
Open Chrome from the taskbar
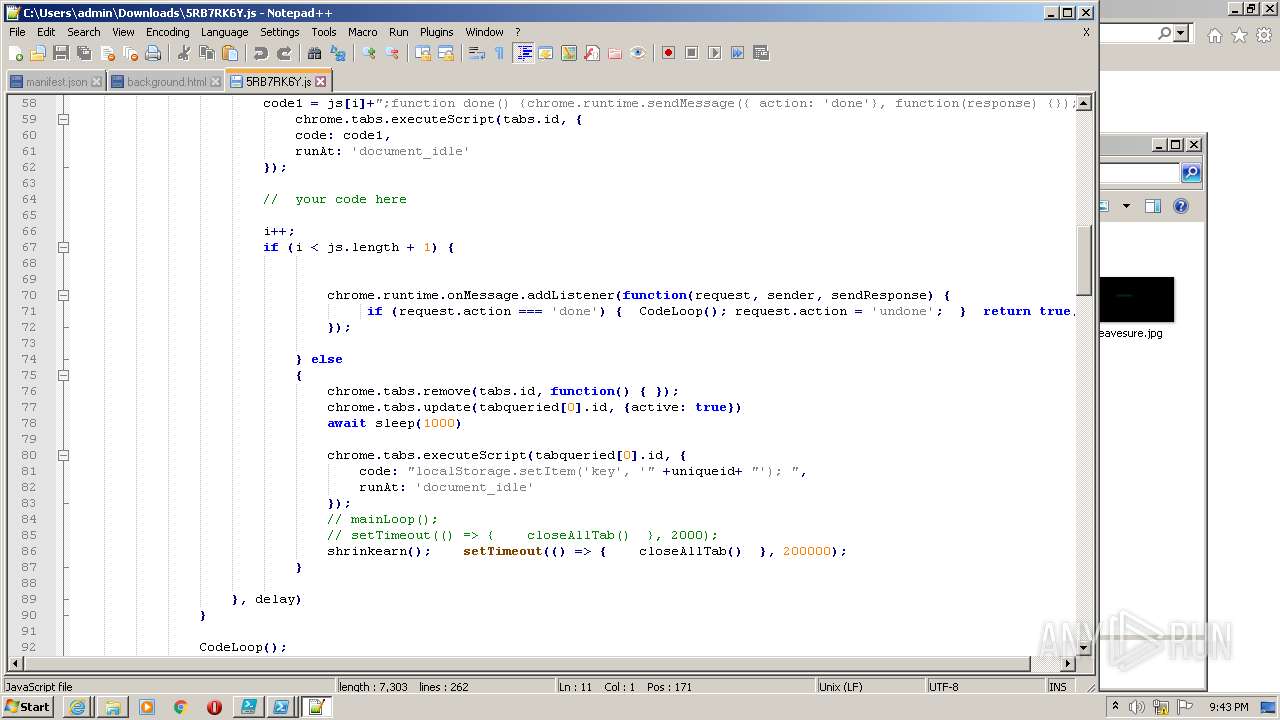coord(180,707)
